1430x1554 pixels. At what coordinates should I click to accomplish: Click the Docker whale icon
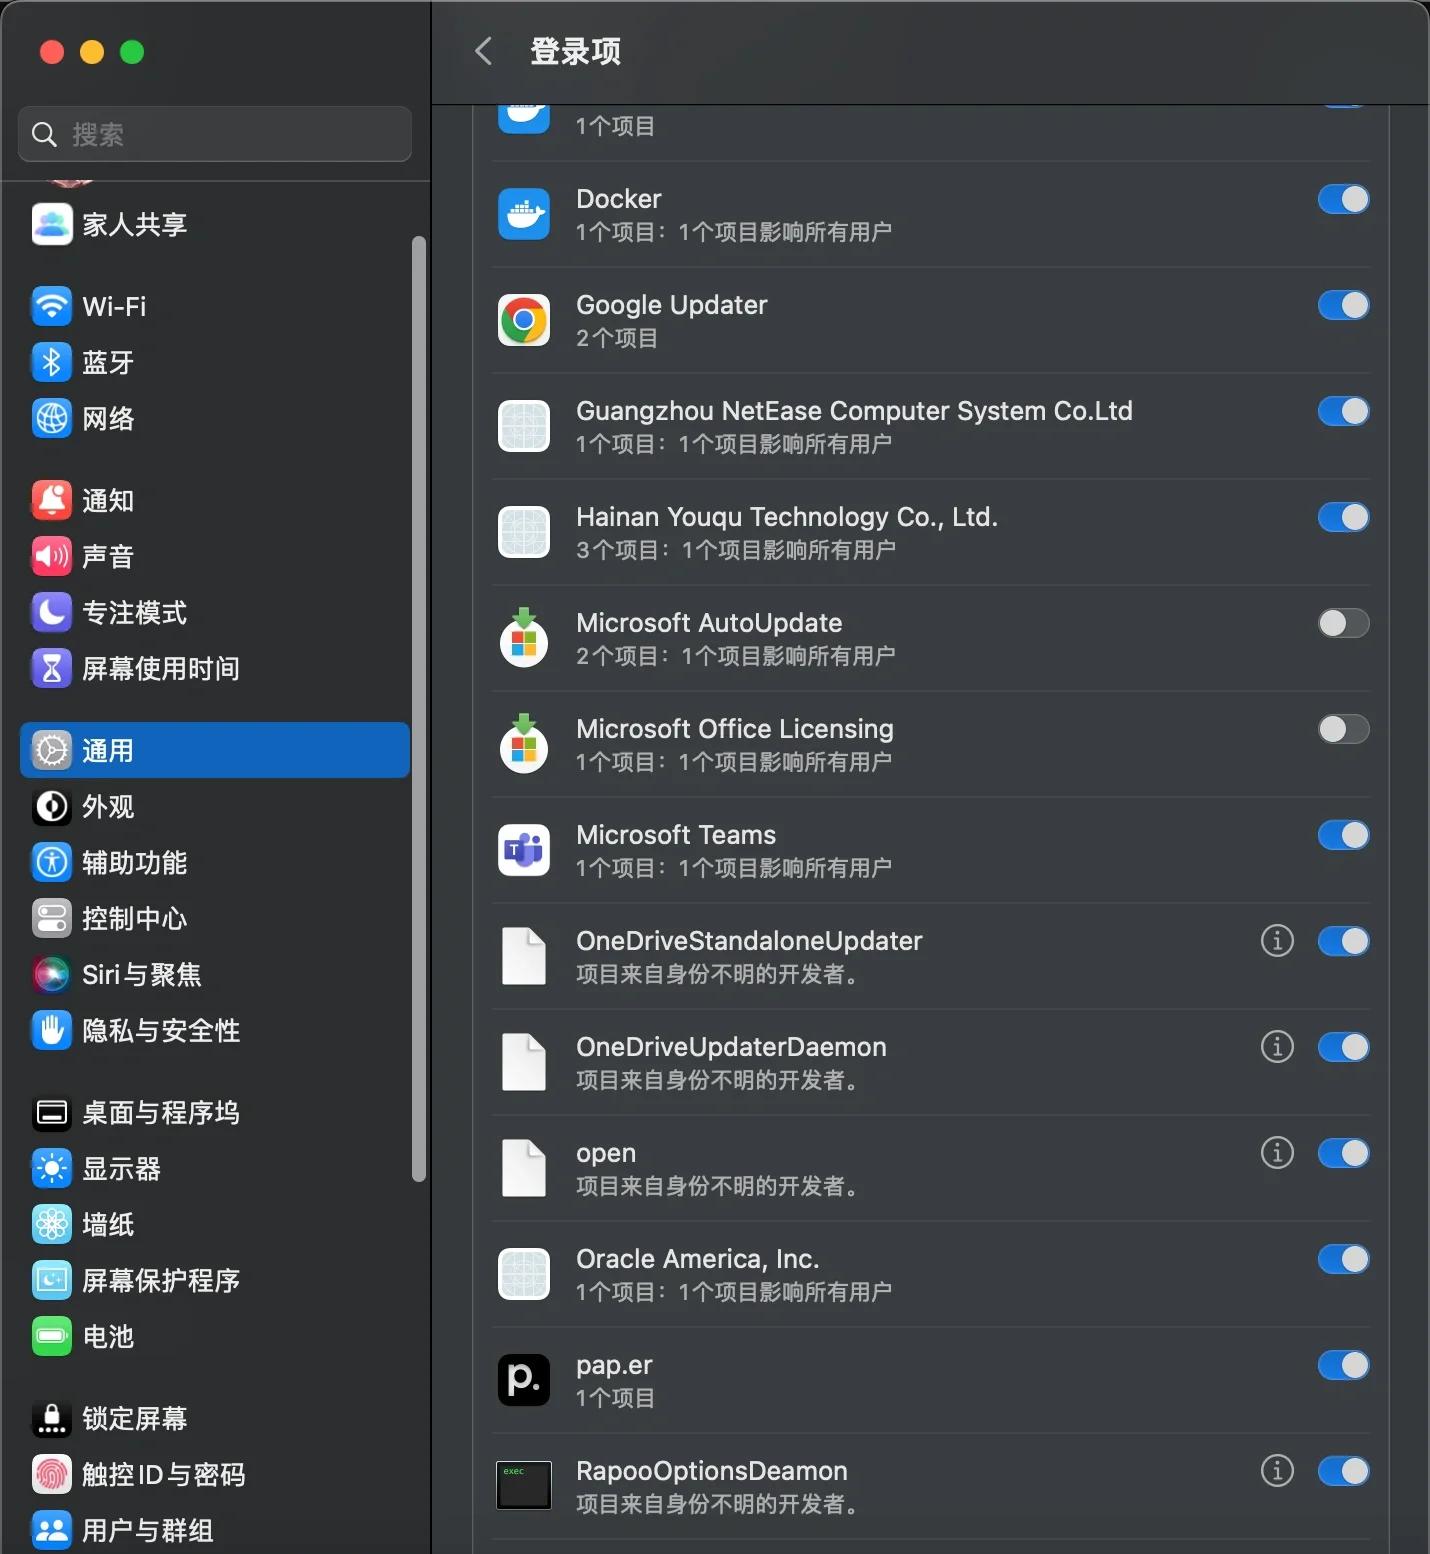524,214
